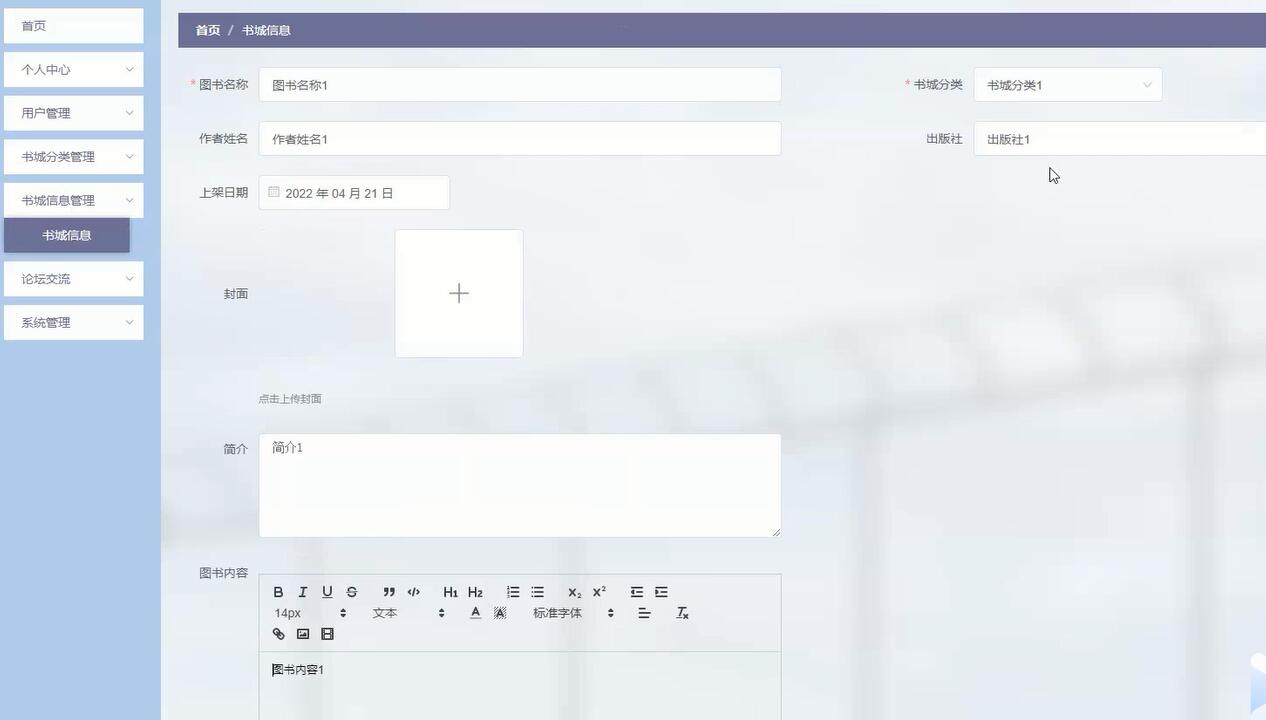Apply H1 heading with the H1 icon
Screen dimensions: 1266x720
(x=450, y=591)
